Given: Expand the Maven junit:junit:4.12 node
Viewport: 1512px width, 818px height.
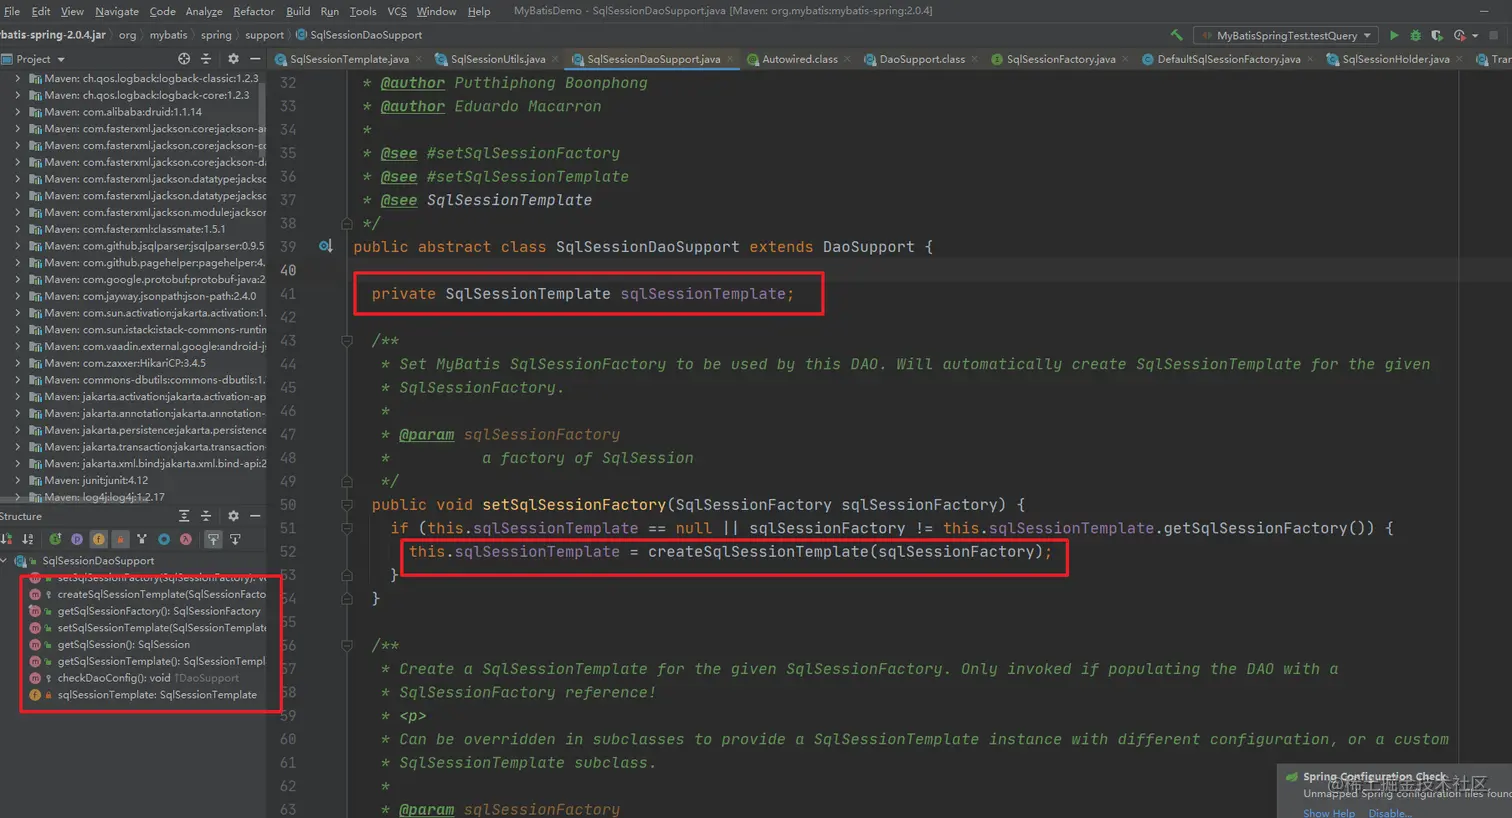Looking at the screenshot, I should 17,480.
